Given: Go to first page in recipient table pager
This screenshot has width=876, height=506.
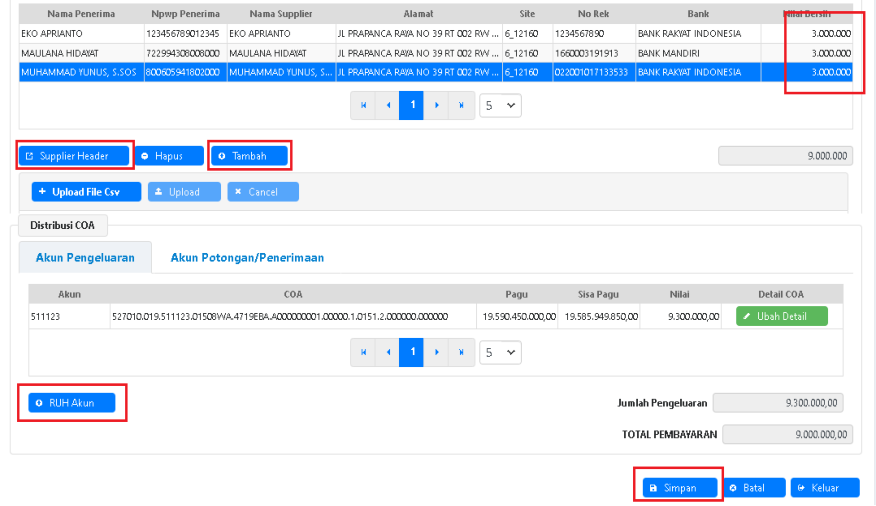Looking at the screenshot, I should pos(363,105).
